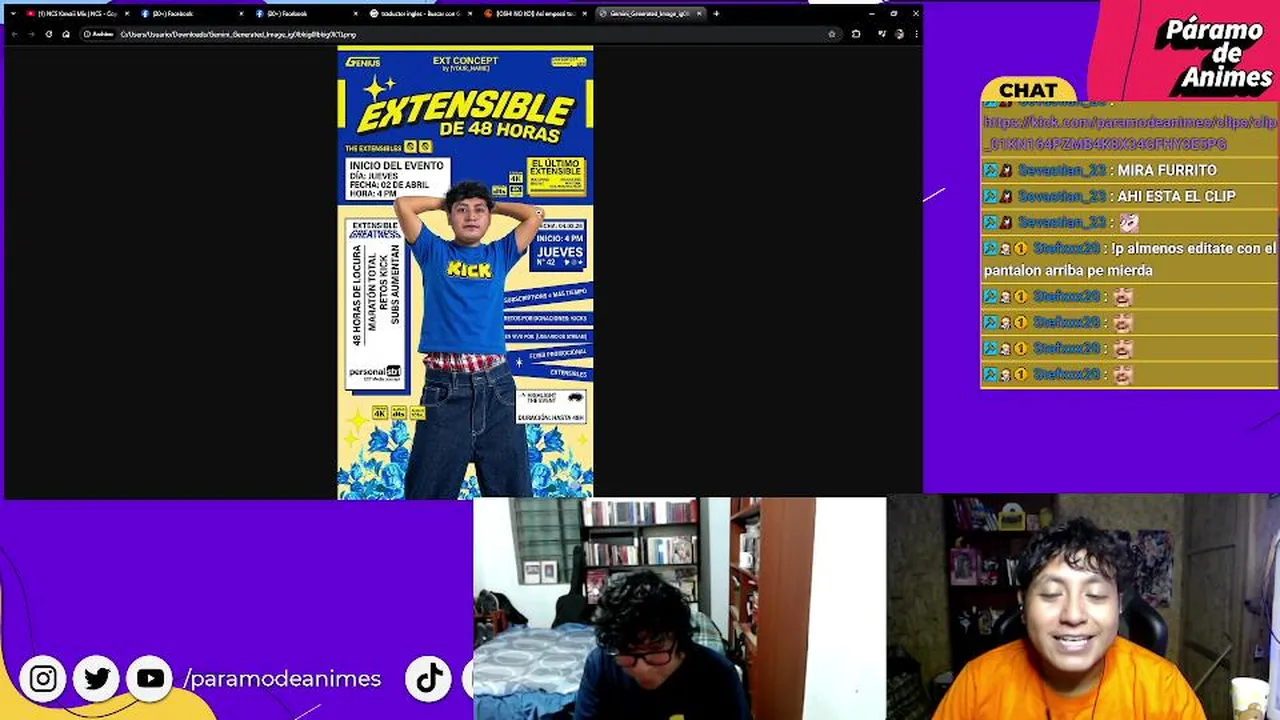Close the traductor ingles tab
Screen dimensions: 1280x720
pos(470,14)
